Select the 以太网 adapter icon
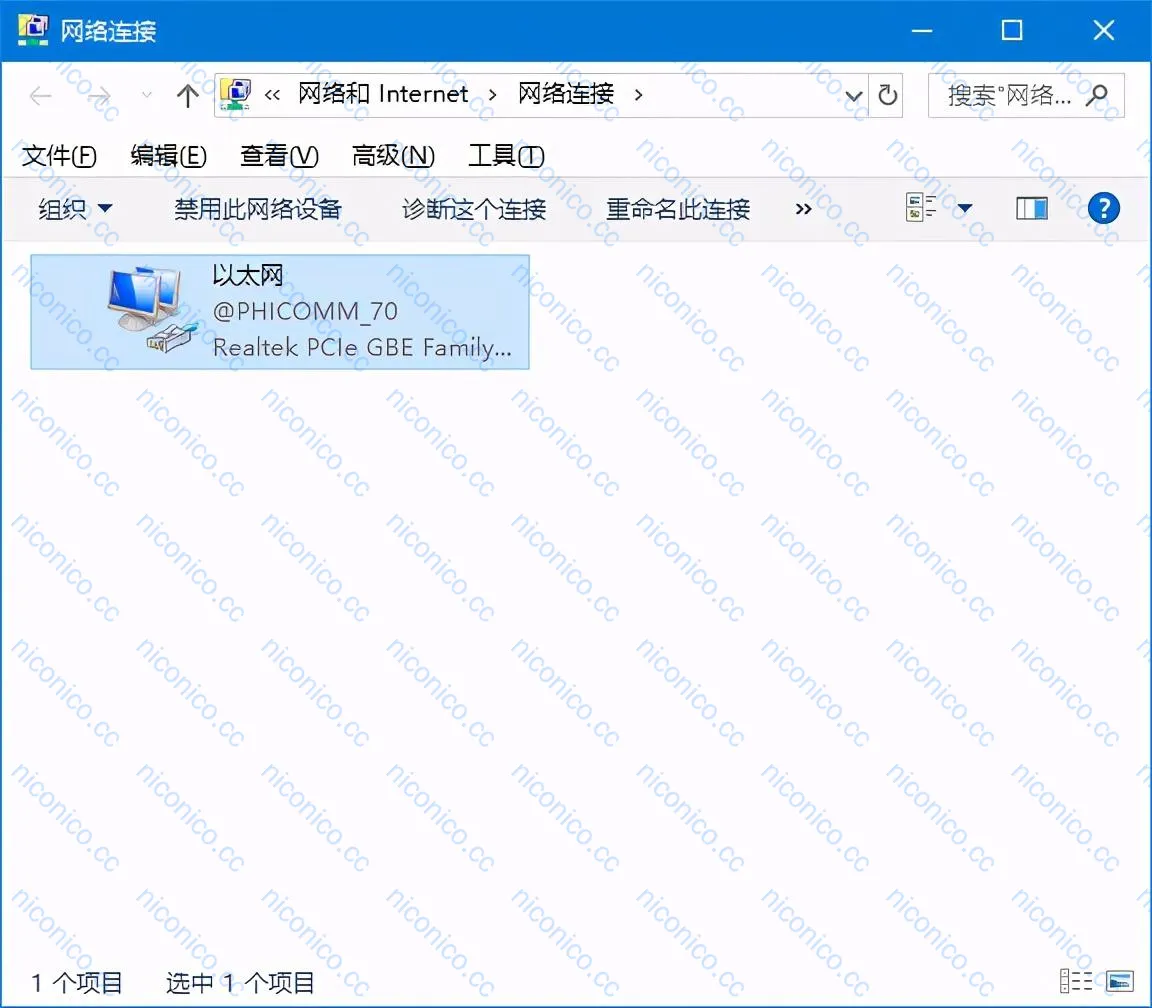1152x1008 pixels. pos(152,310)
